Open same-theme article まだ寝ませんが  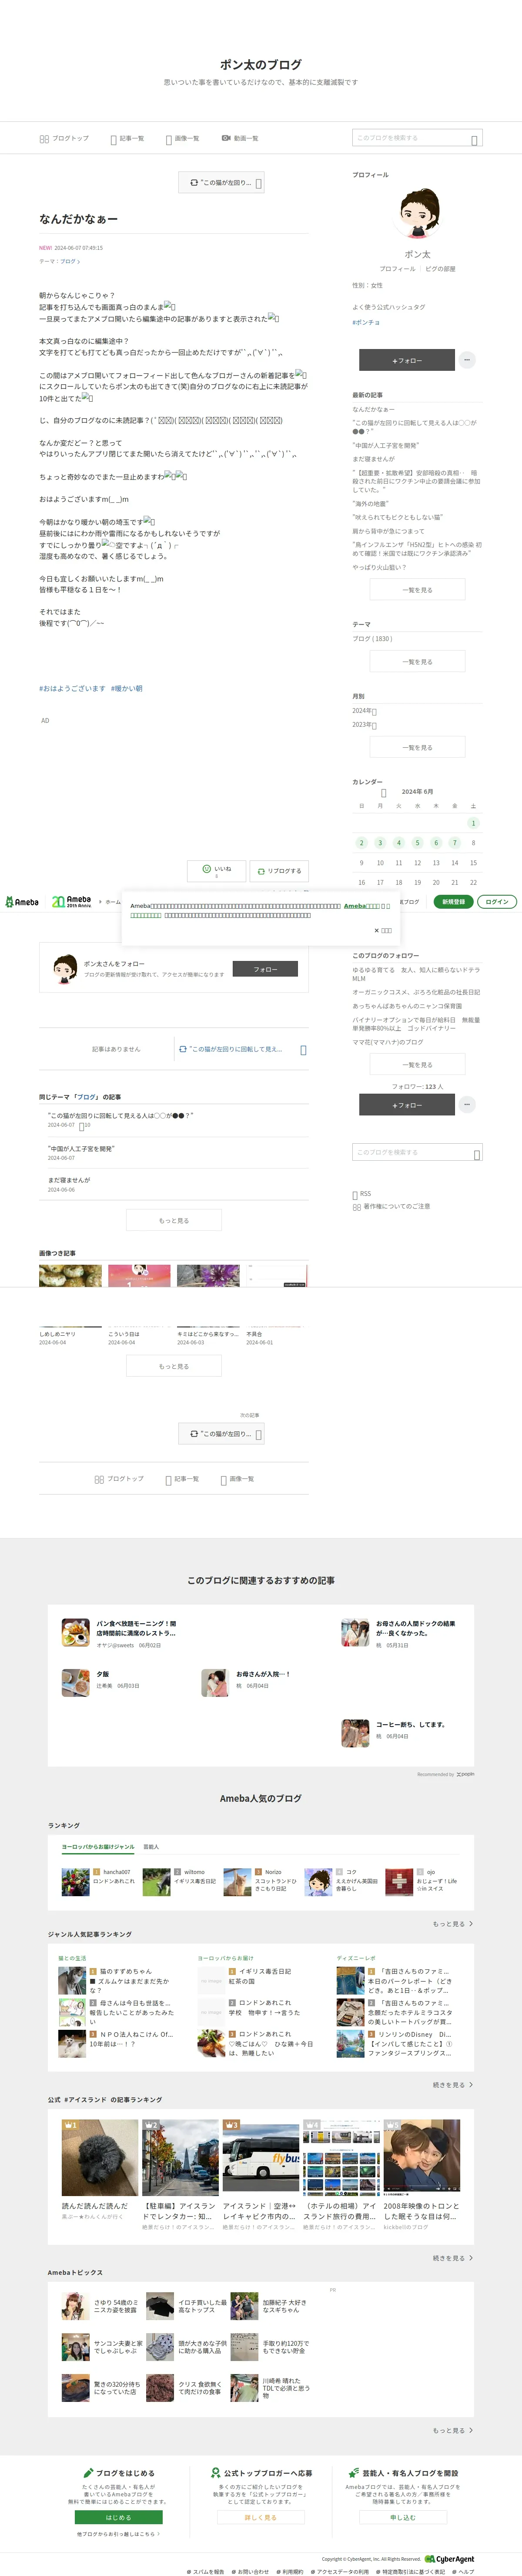[x=69, y=1180]
